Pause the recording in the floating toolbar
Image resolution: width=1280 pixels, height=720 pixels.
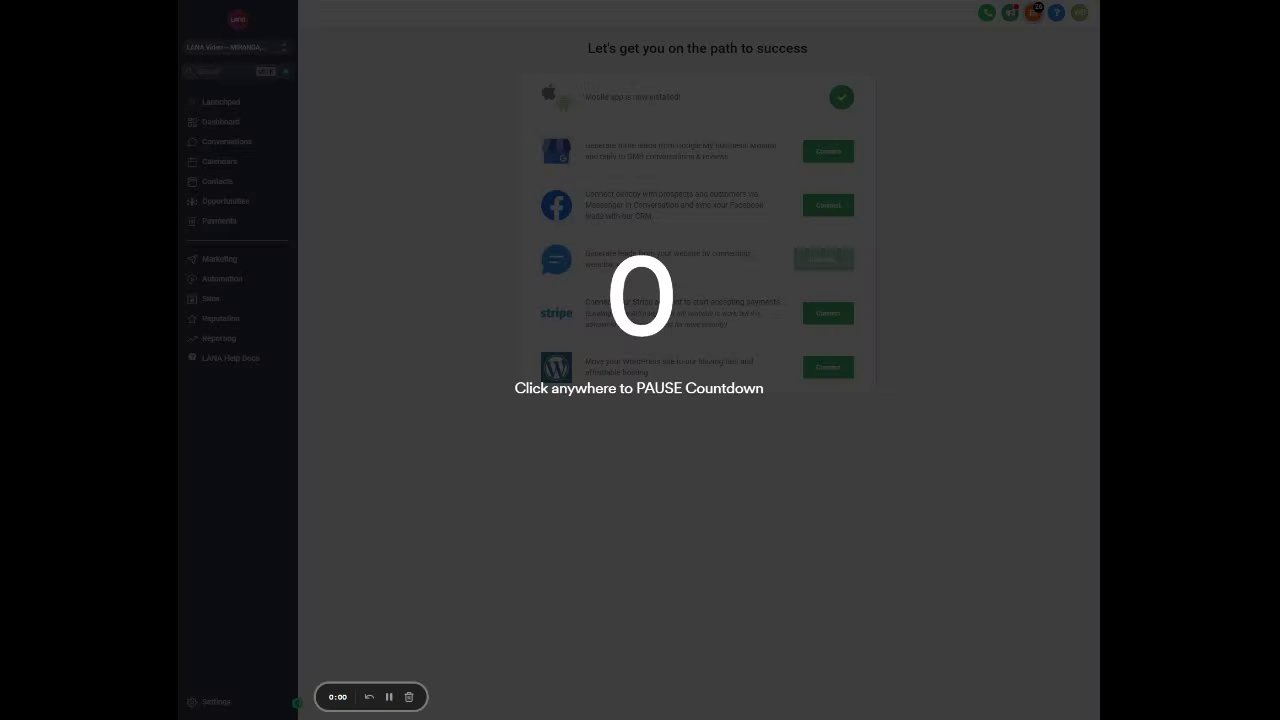click(x=389, y=697)
